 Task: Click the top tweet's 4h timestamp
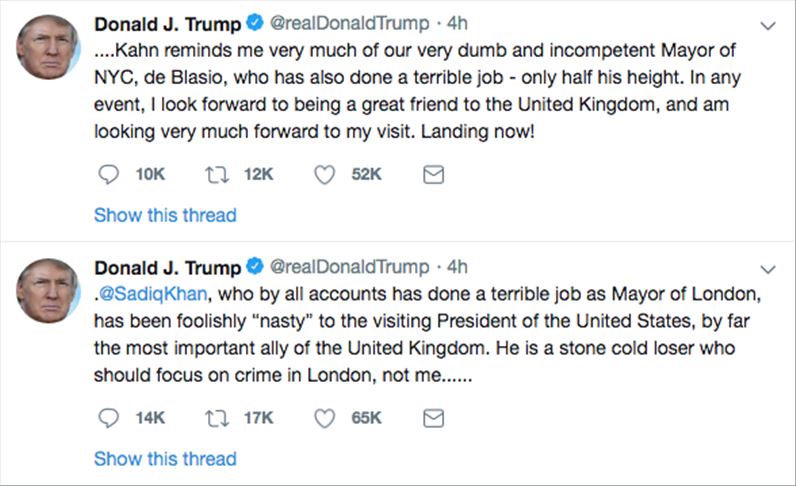click(457, 24)
